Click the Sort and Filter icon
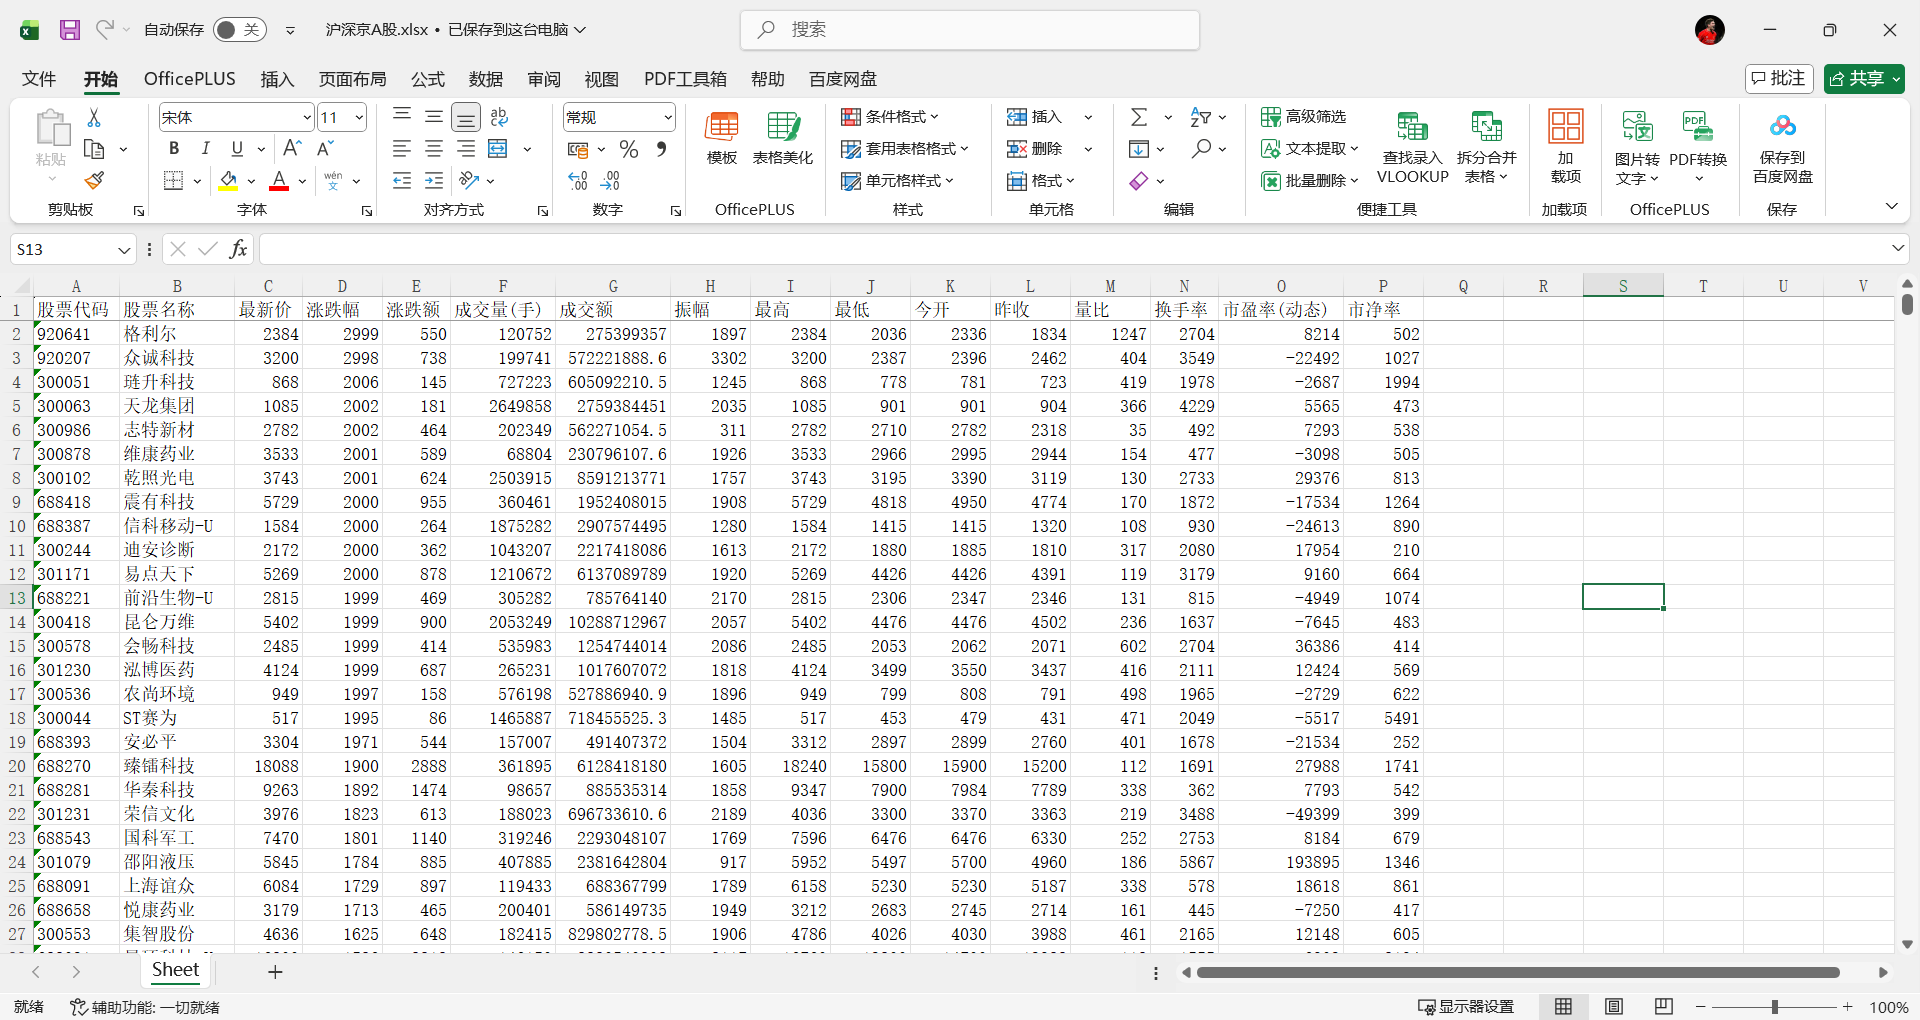This screenshot has height=1020, width=1920. click(x=1201, y=117)
